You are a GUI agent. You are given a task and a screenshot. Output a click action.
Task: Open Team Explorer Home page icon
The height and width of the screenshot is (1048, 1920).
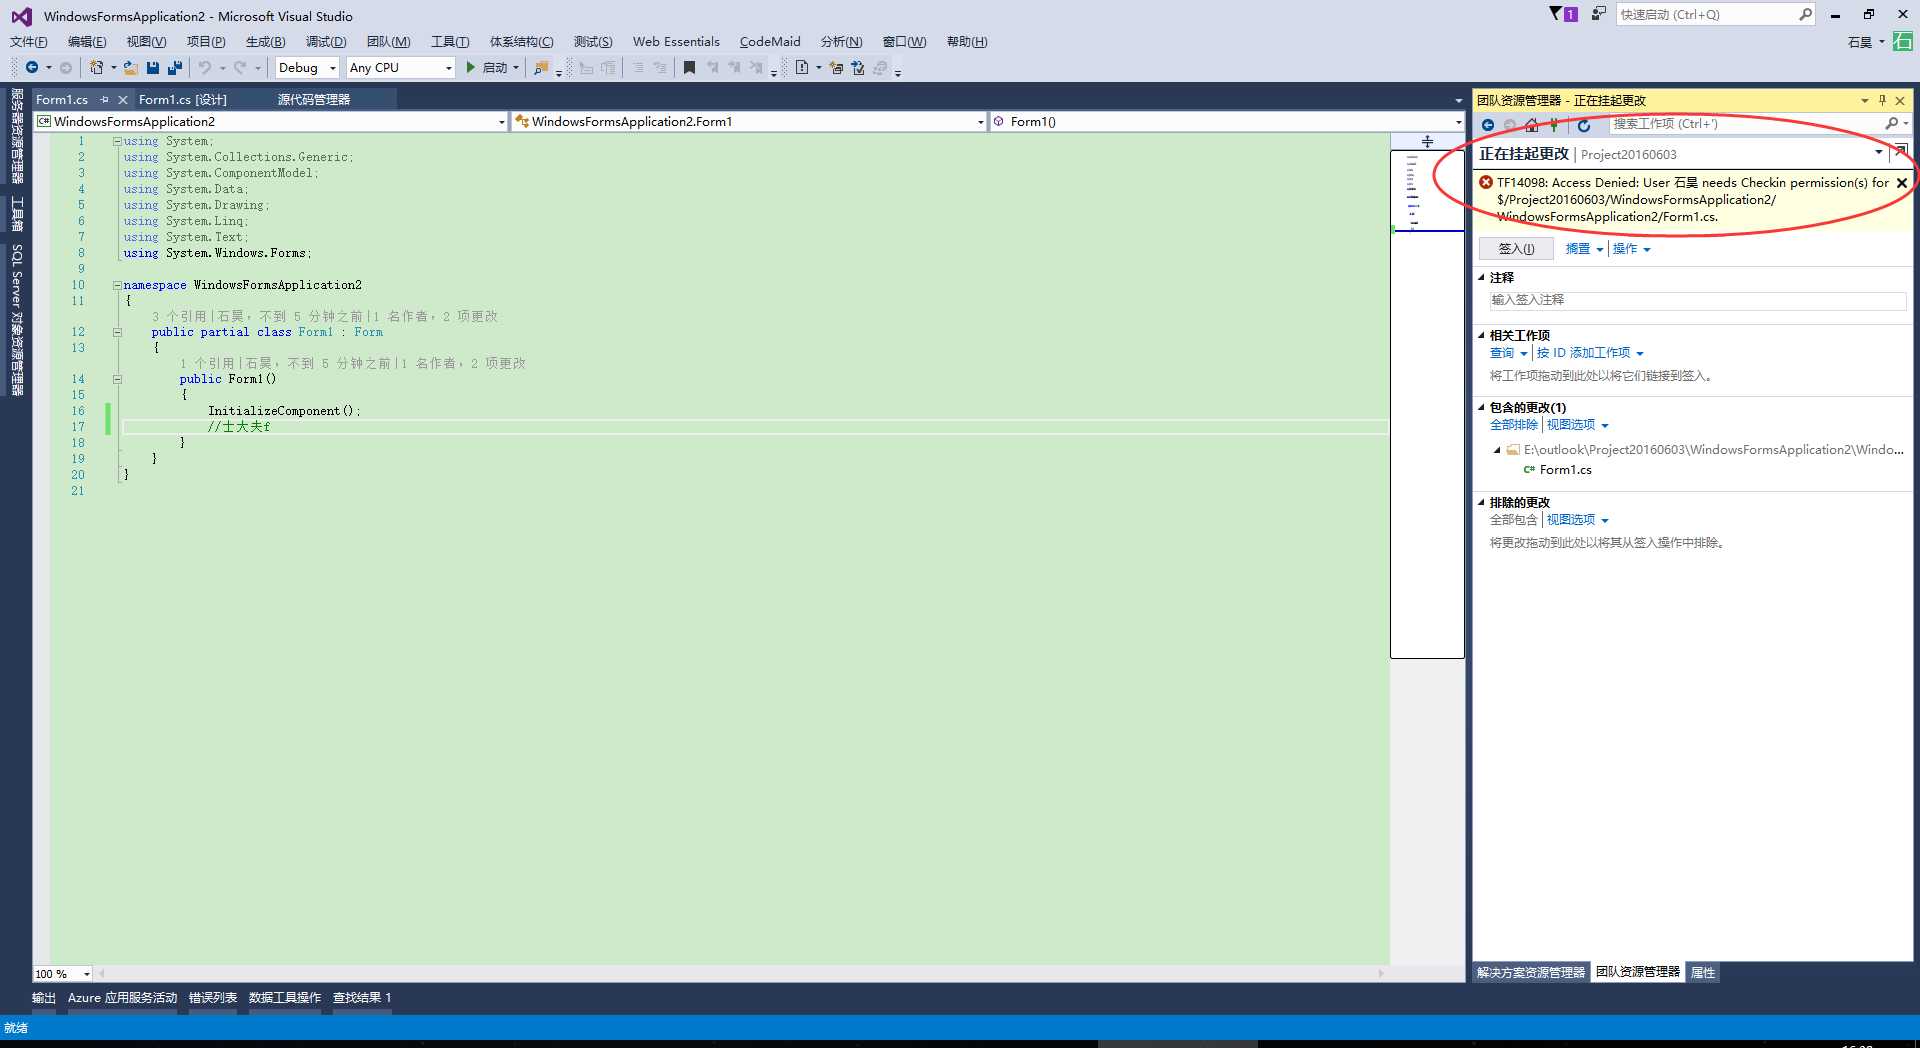tap(1532, 125)
